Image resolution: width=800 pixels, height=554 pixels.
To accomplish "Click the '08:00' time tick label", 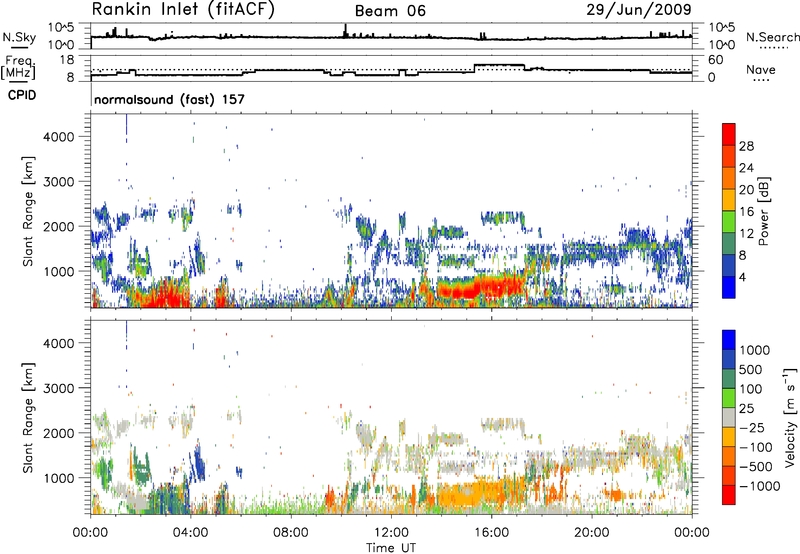I will tap(291, 533).
